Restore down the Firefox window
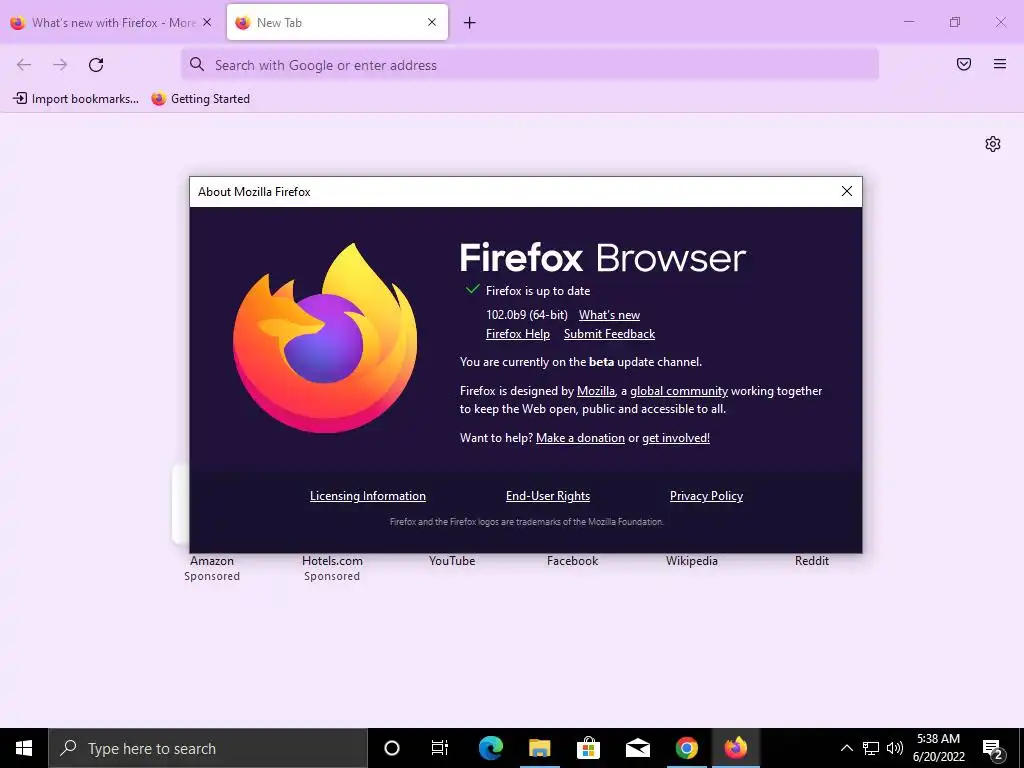 tap(955, 22)
